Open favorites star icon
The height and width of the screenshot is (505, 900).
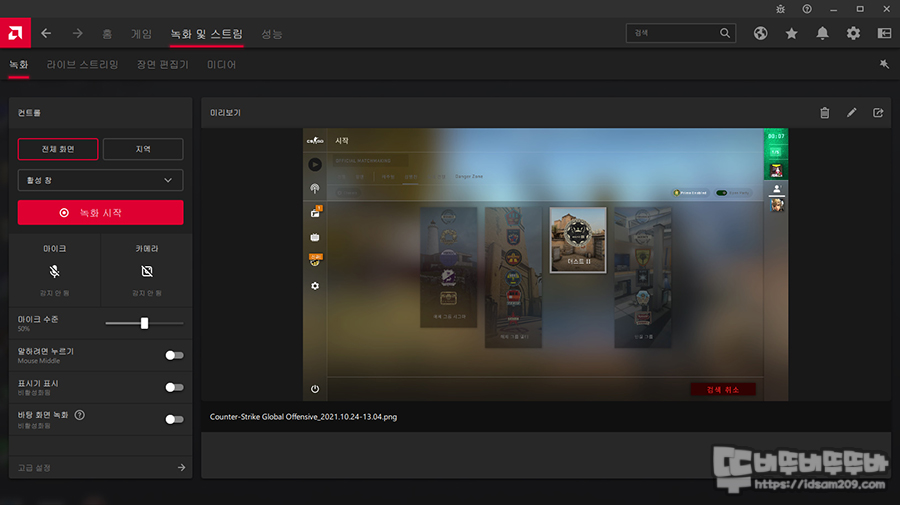792,33
